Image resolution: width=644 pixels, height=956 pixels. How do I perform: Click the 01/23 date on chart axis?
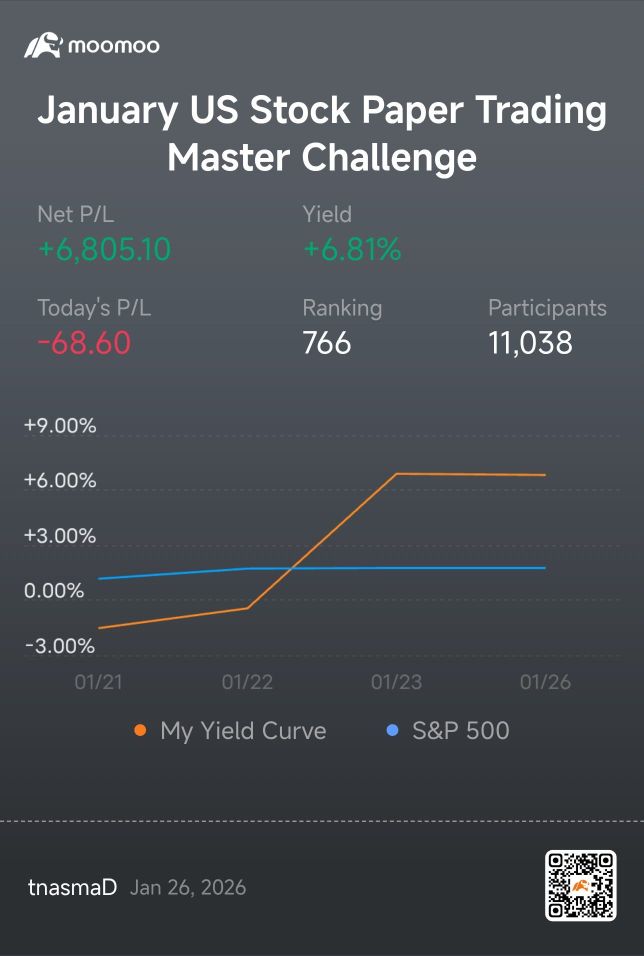[x=396, y=682]
